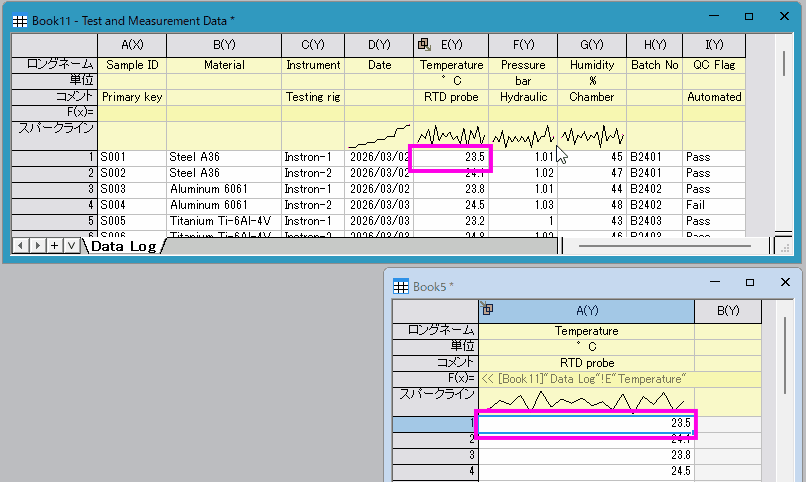Viewport: 806px width, 482px height.
Task: Select the 2026/03/03 date cell in row 4
Action: tap(379, 205)
